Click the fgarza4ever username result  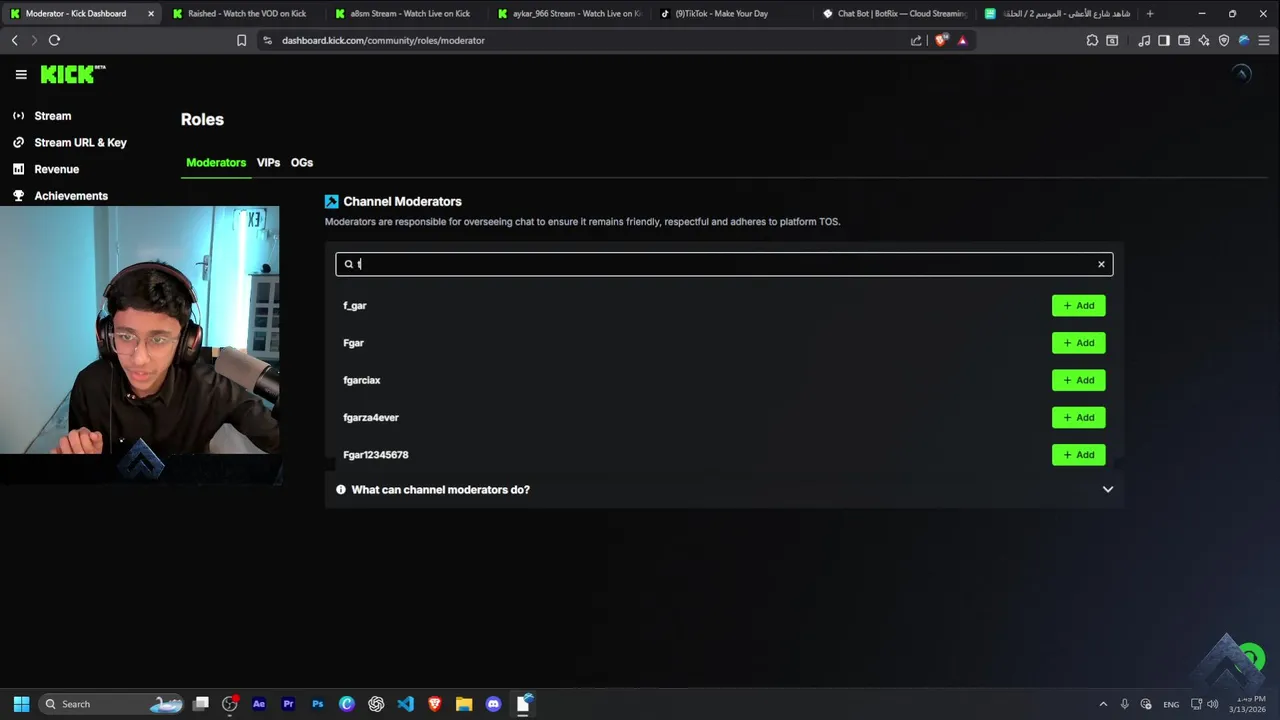coord(371,418)
